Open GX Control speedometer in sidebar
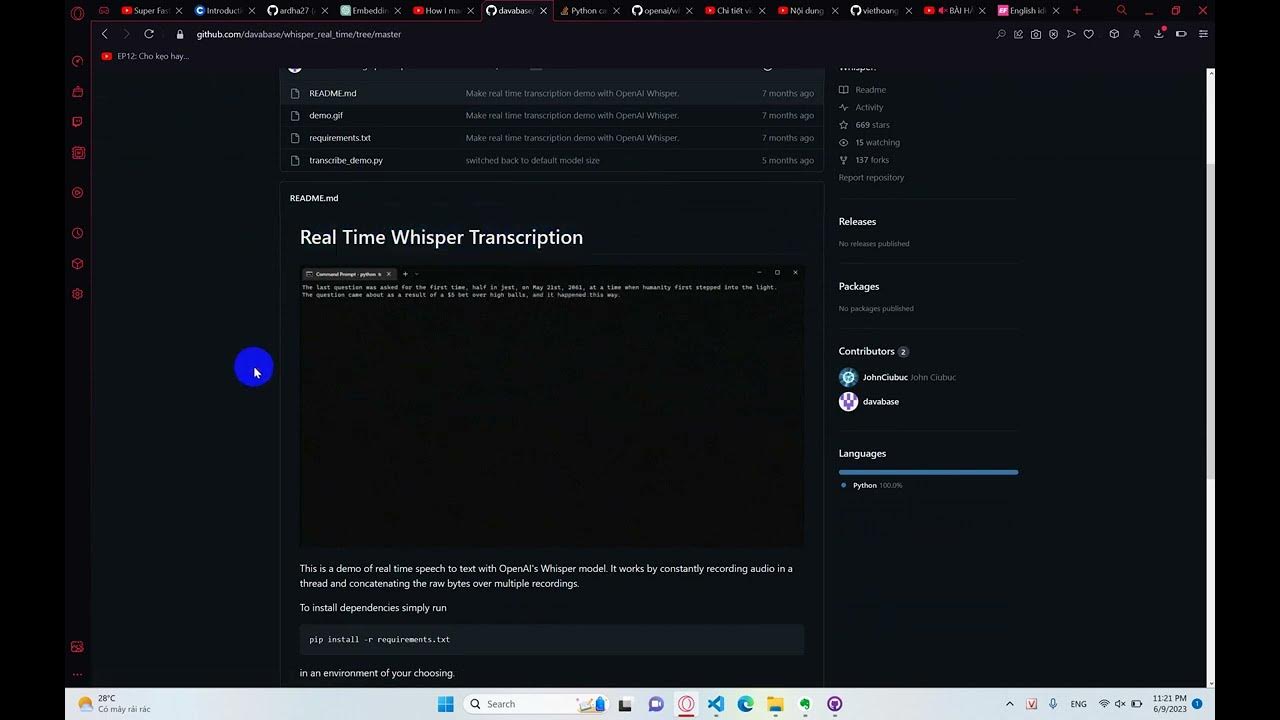This screenshot has height=720, width=1280. click(x=78, y=61)
